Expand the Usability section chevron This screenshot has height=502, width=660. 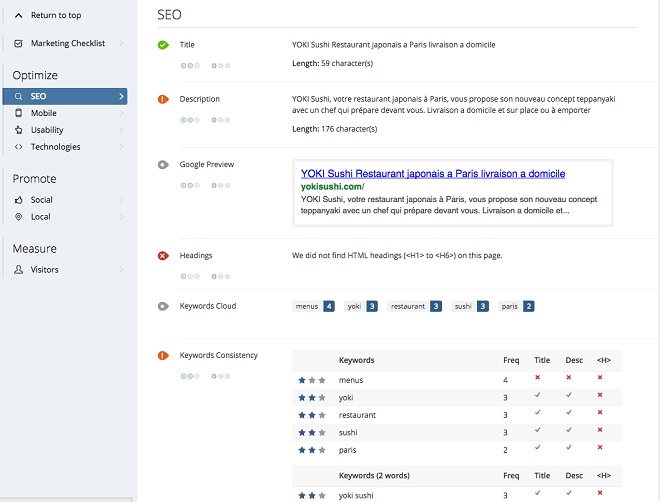tap(121, 130)
